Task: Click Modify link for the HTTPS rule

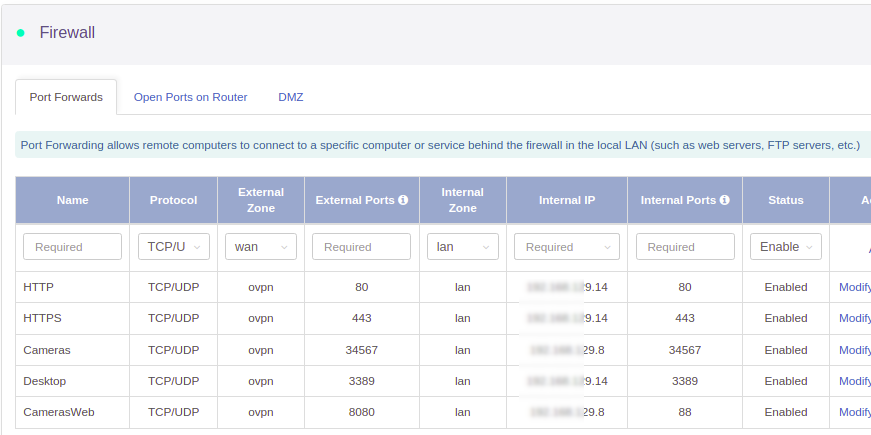Action: pyautogui.click(x=855, y=318)
